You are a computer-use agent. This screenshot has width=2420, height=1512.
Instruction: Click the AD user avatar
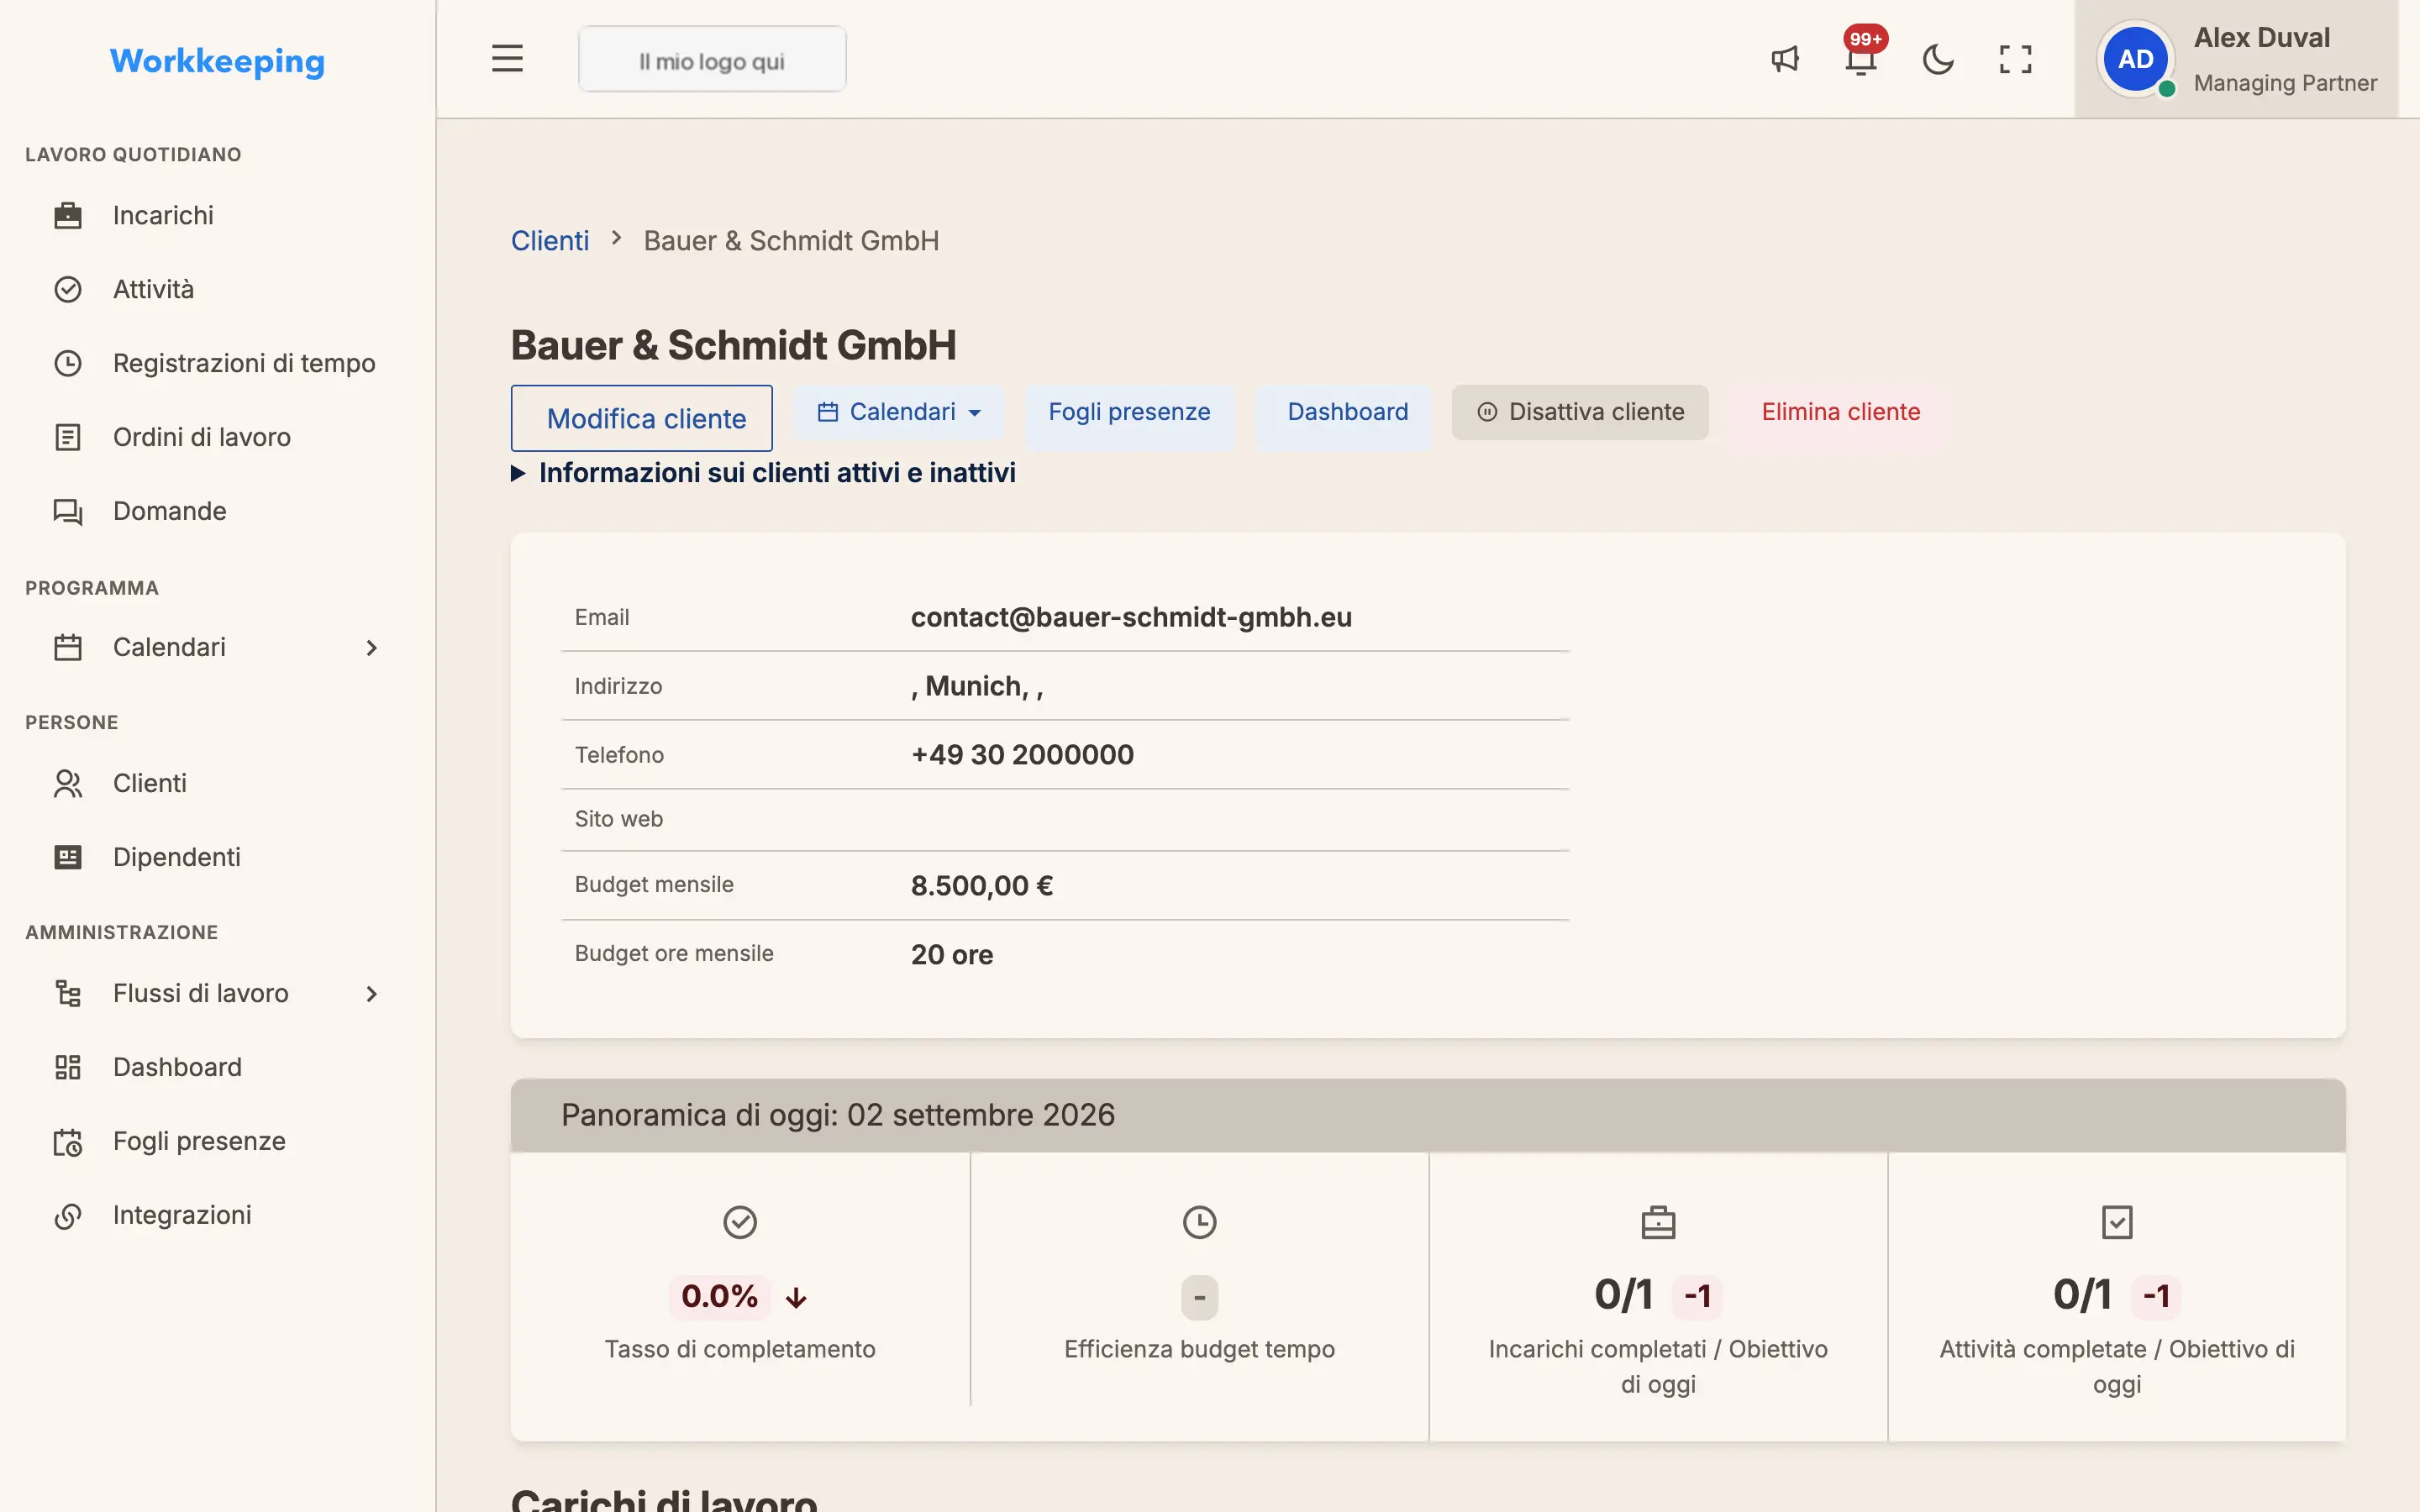2135,59
